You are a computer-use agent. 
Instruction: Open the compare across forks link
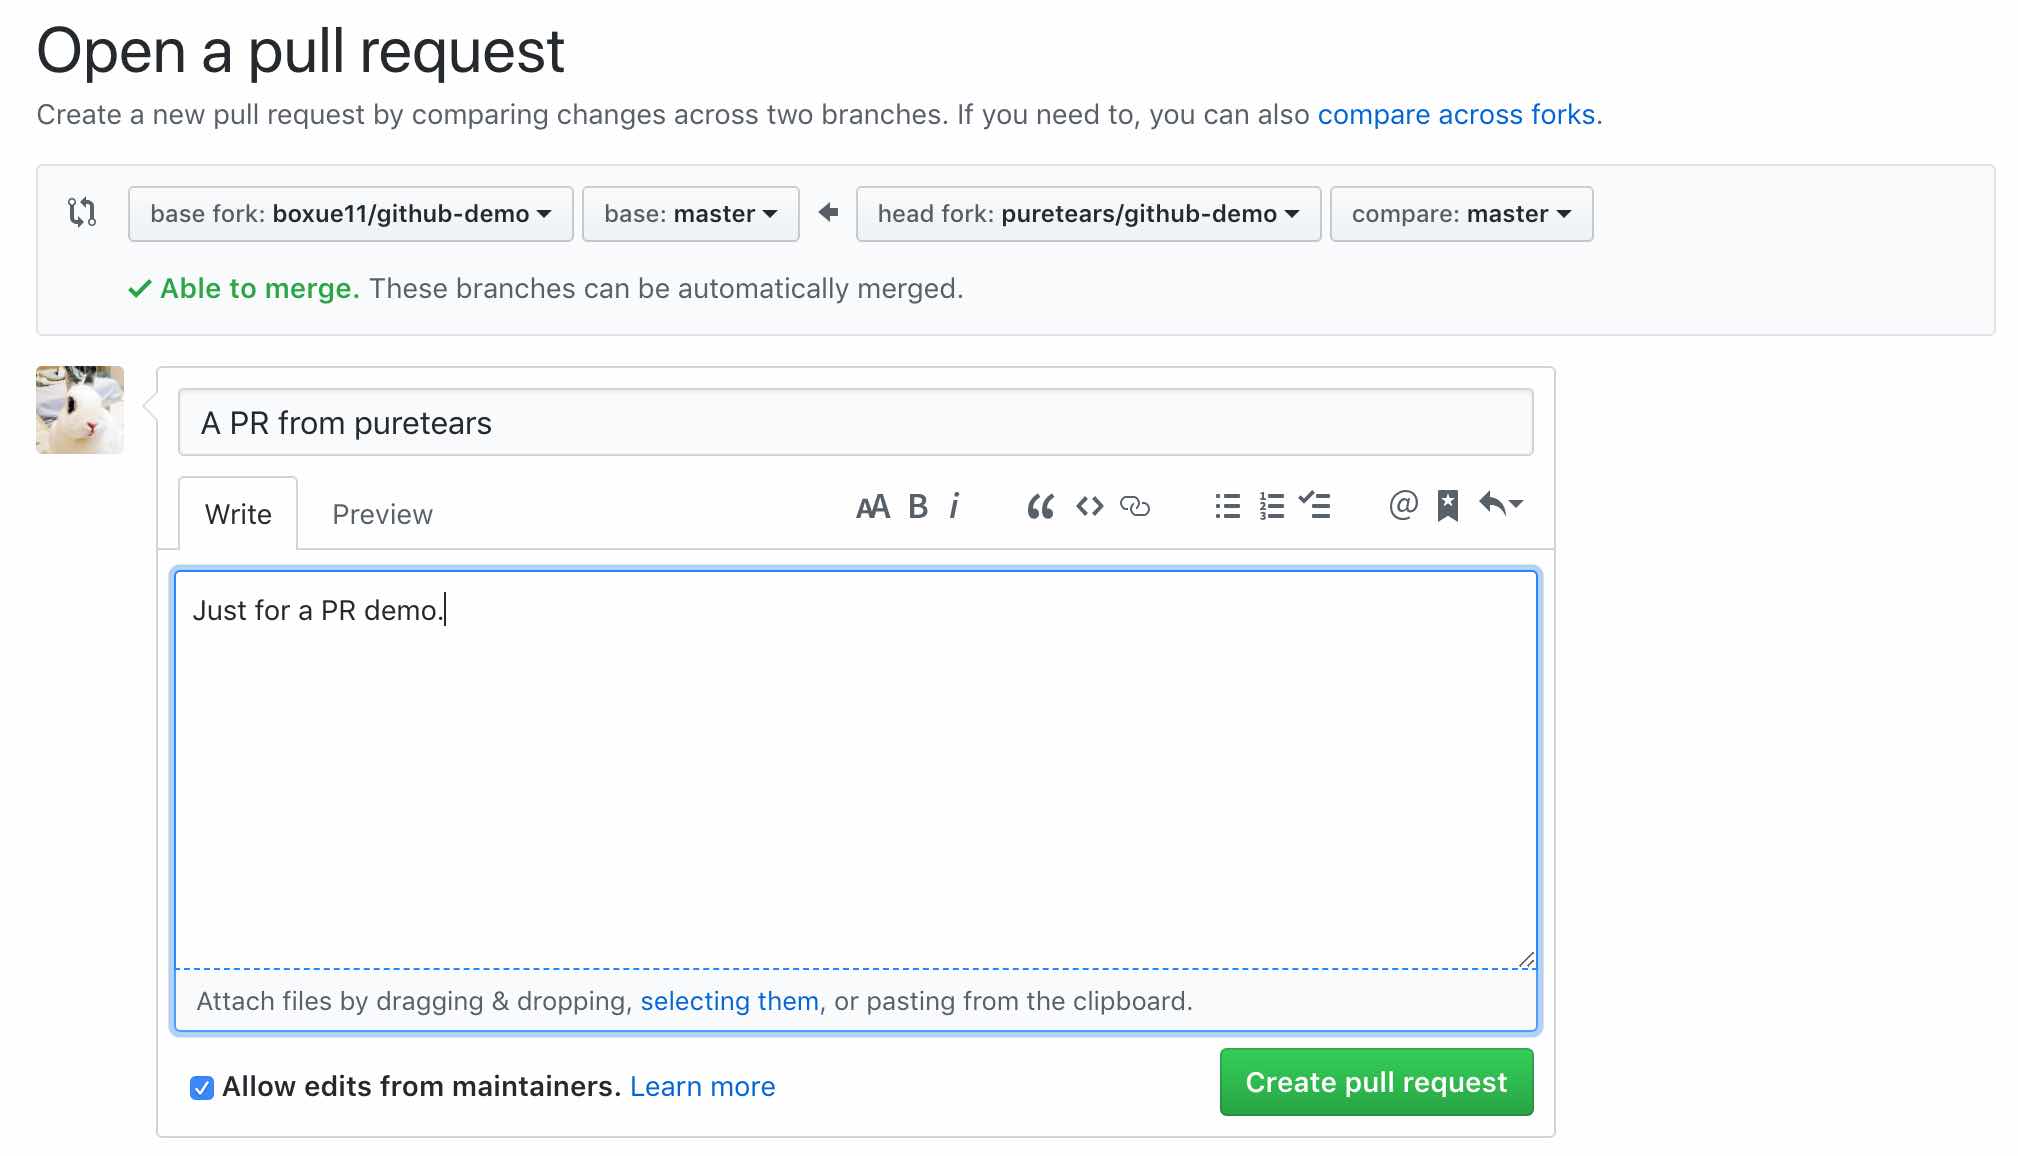(1456, 115)
